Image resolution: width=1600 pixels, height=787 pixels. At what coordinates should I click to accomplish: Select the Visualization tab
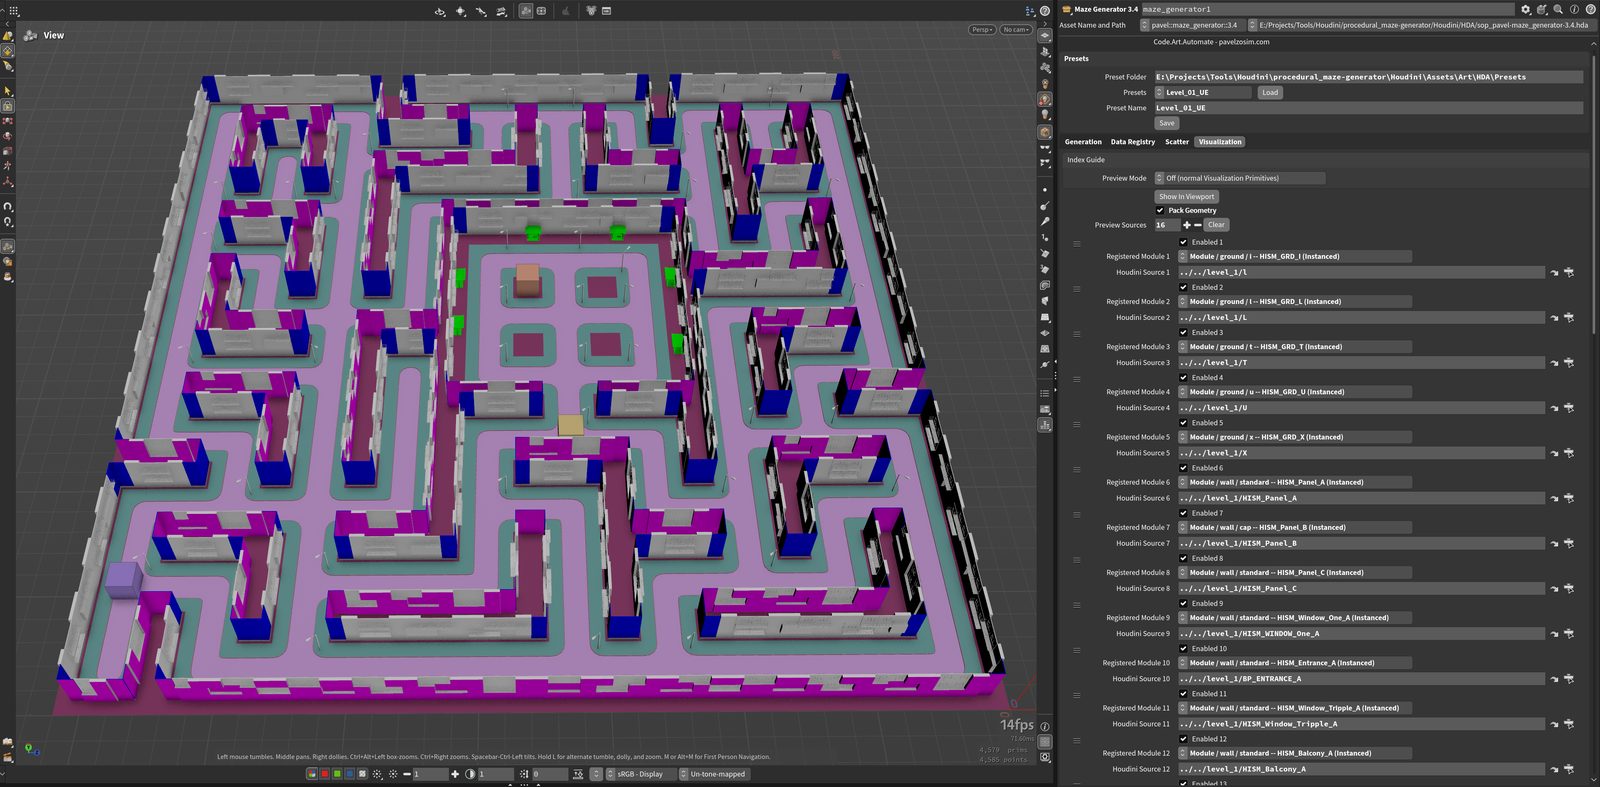click(1220, 142)
